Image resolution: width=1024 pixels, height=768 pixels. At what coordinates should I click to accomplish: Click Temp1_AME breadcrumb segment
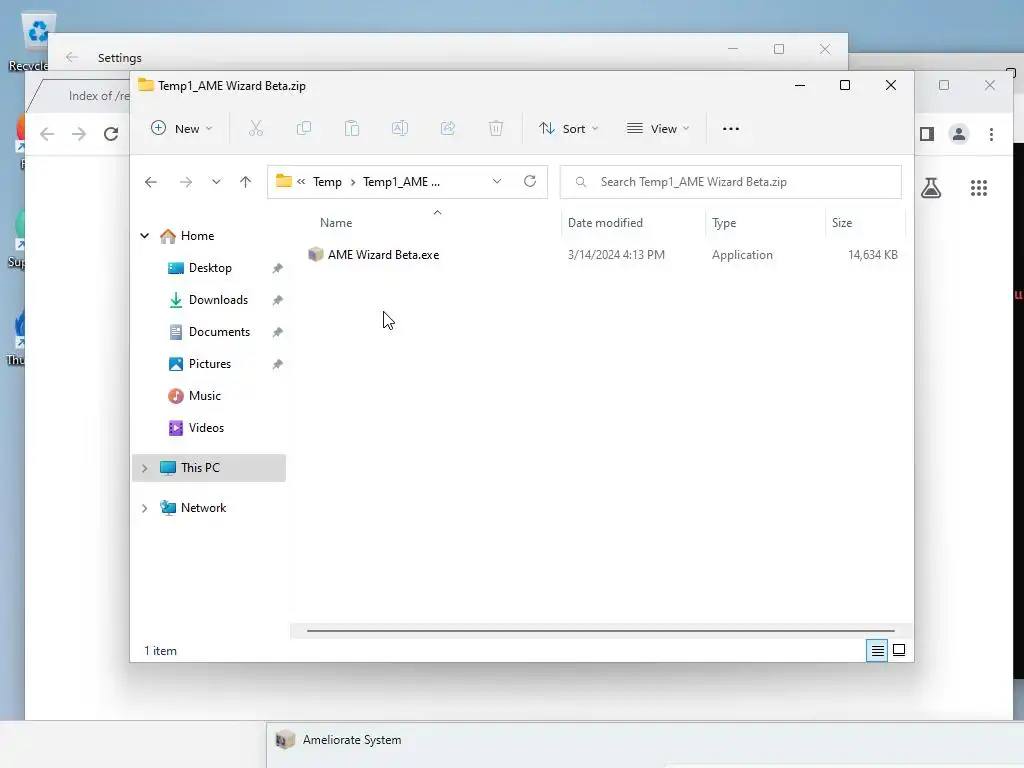point(401,182)
